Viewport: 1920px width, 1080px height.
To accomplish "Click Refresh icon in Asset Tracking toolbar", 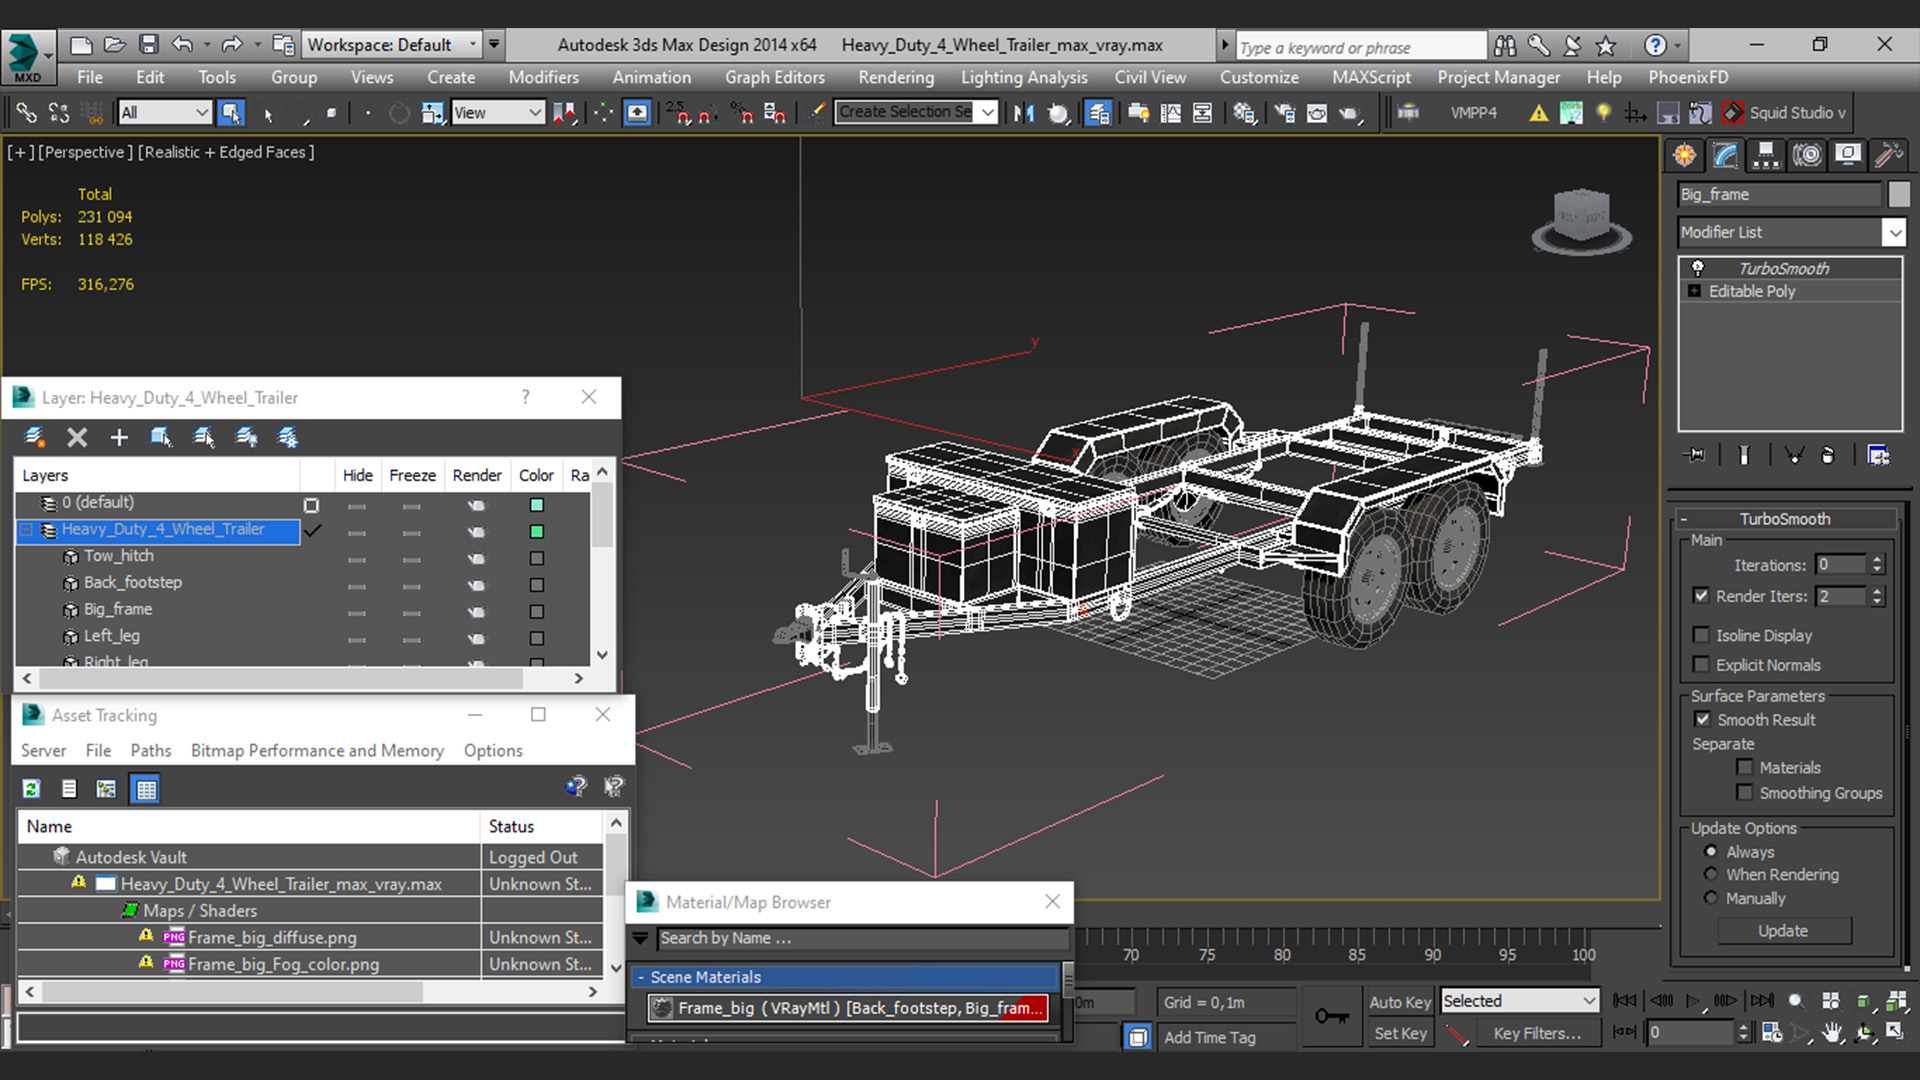I will [32, 789].
